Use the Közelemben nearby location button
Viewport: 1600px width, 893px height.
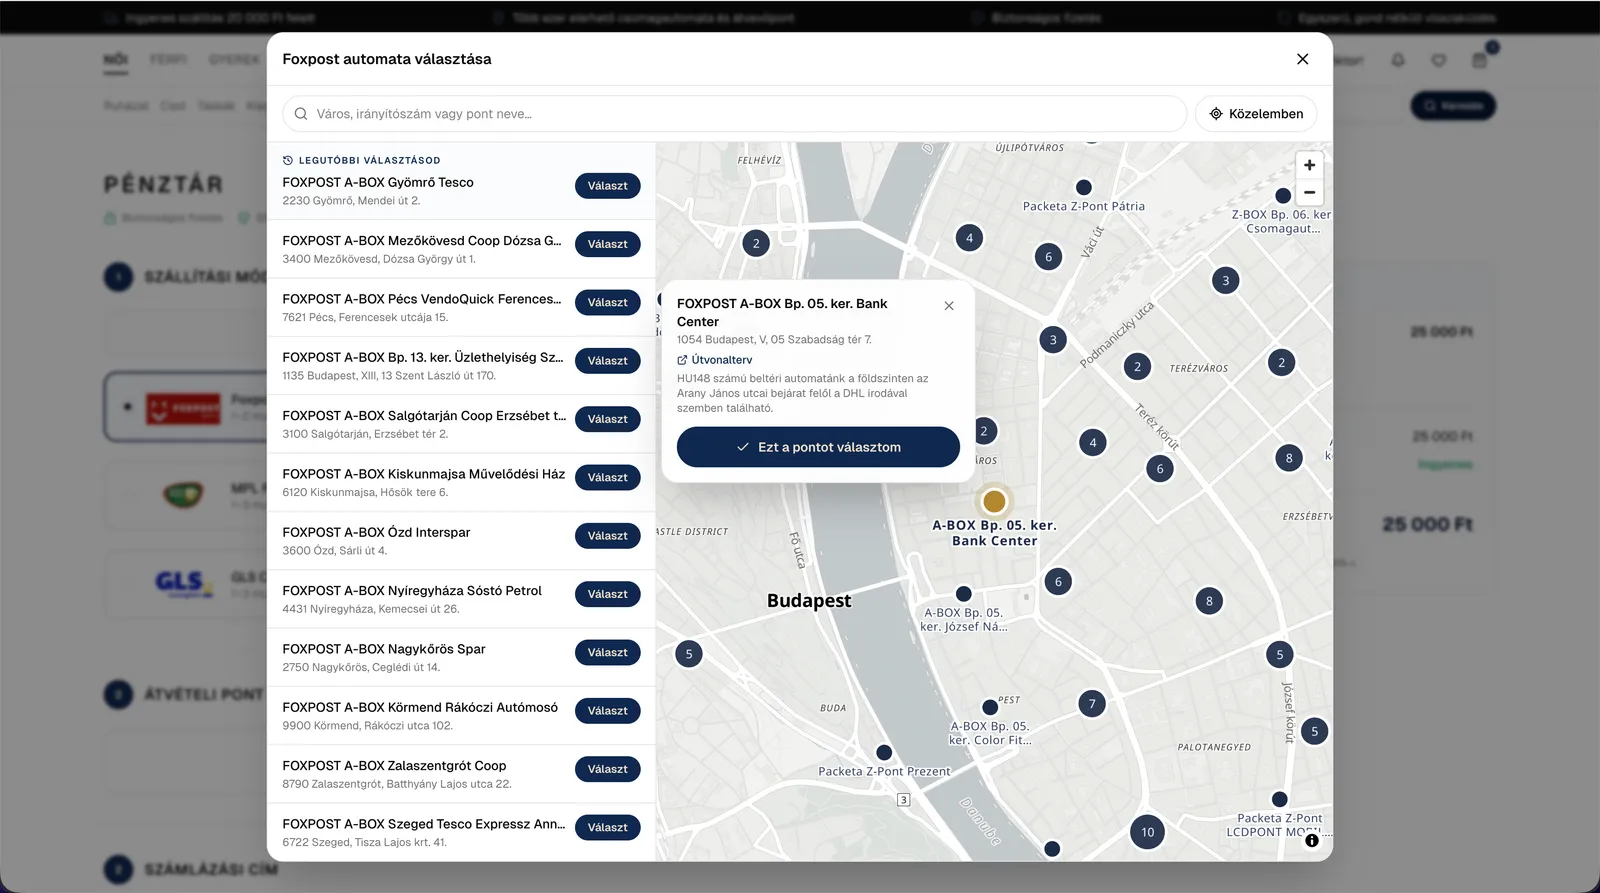click(x=1256, y=114)
